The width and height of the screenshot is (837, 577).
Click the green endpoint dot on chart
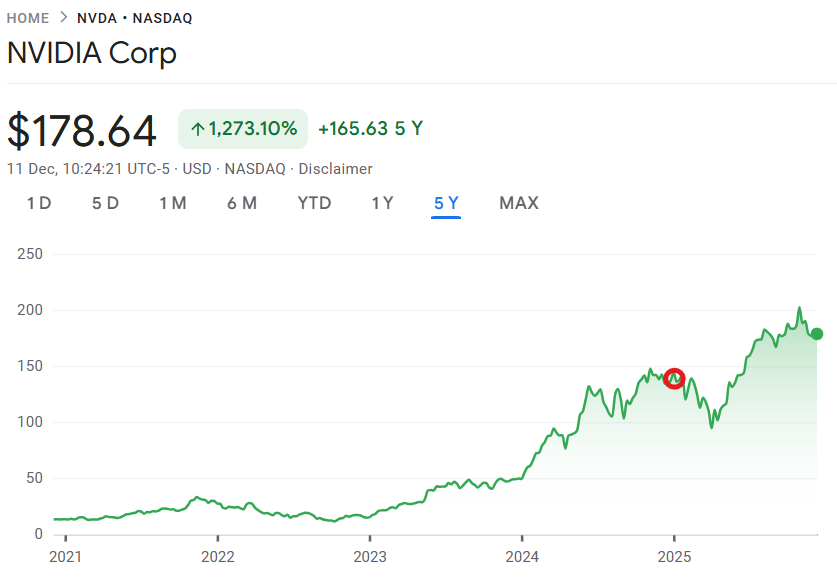point(817,334)
